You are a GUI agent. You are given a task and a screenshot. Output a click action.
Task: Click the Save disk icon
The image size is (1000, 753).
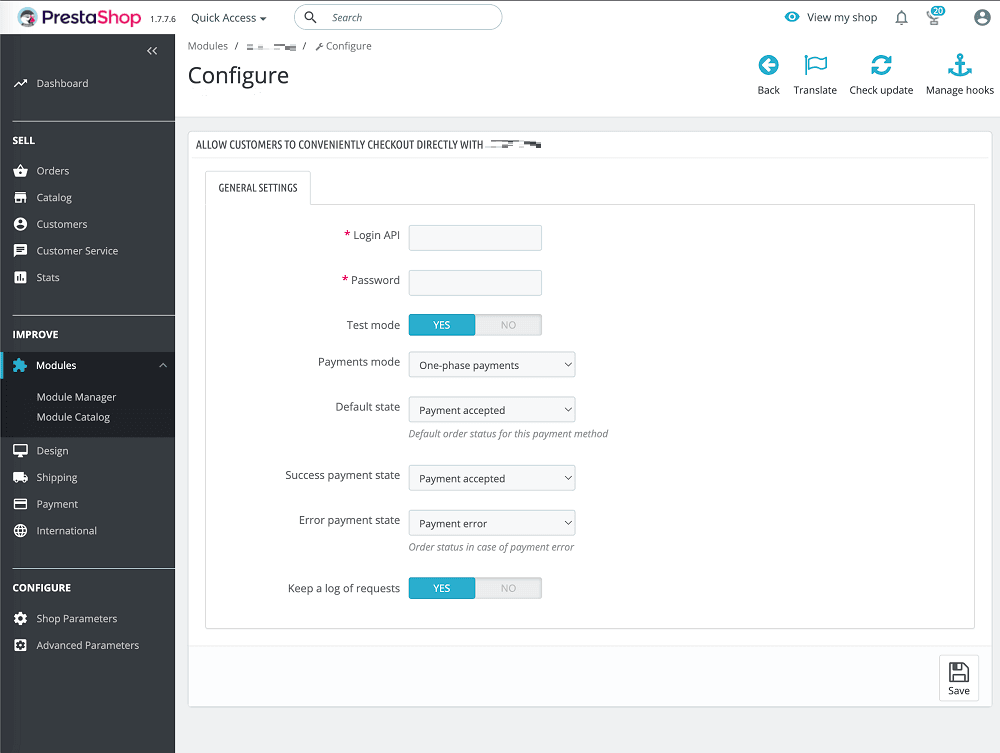958,671
